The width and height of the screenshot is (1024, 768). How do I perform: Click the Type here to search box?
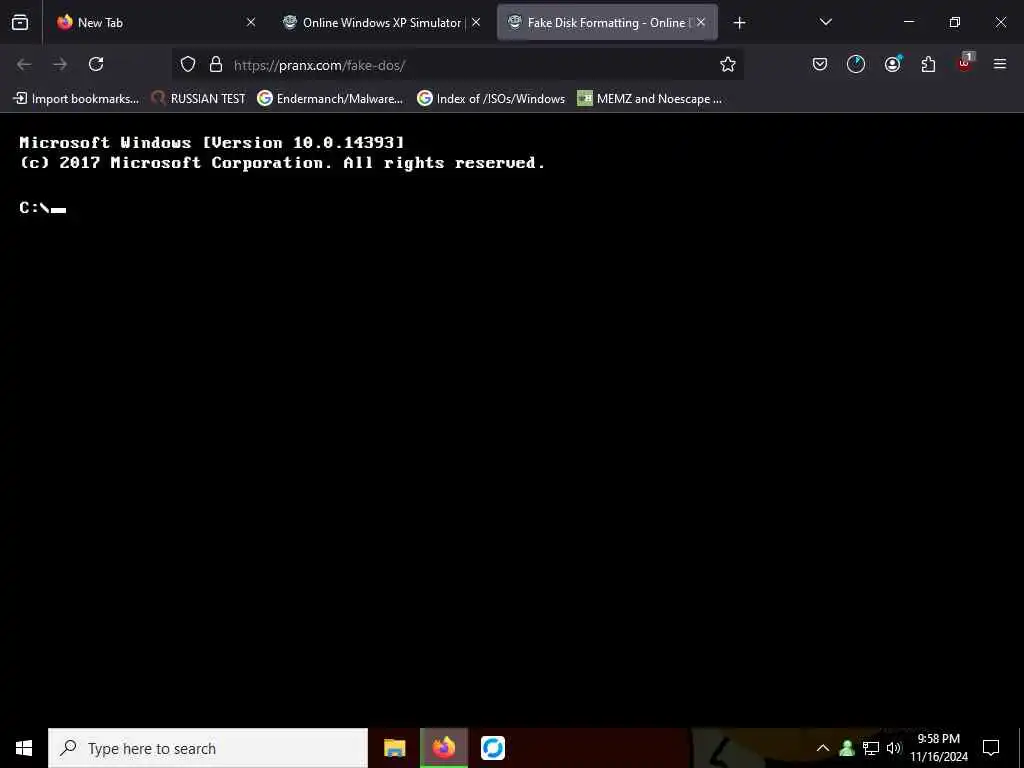point(208,748)
